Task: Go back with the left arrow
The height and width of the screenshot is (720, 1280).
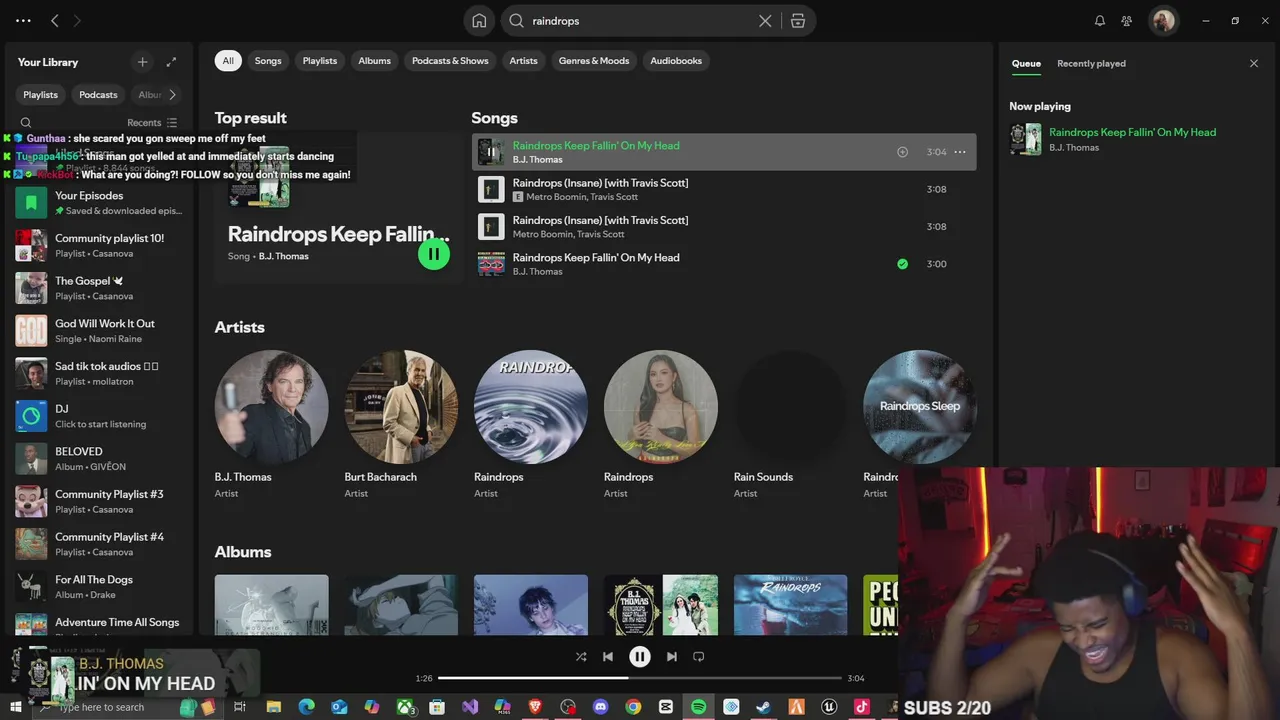Action: point(55,20)
